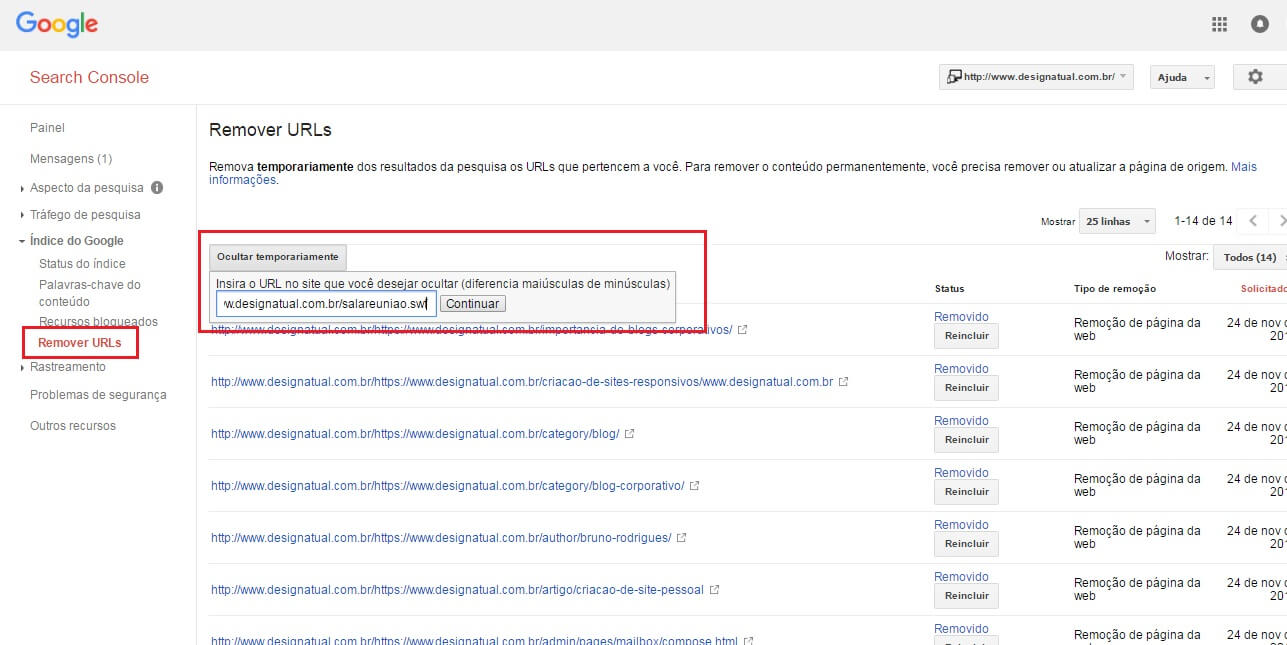Open external link icon for category/blog/ URL
The height and width of the screenshot is (645, 1287).
pos(629,434)
